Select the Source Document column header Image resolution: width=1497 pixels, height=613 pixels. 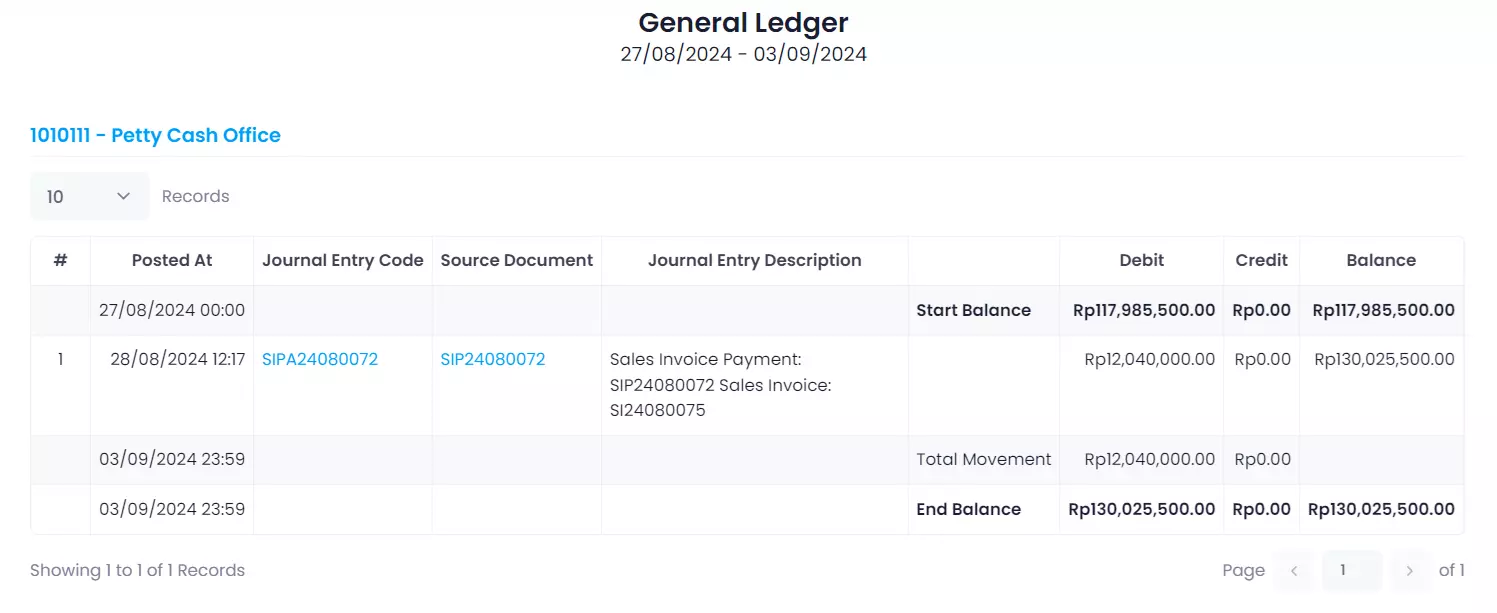[517, 261]
